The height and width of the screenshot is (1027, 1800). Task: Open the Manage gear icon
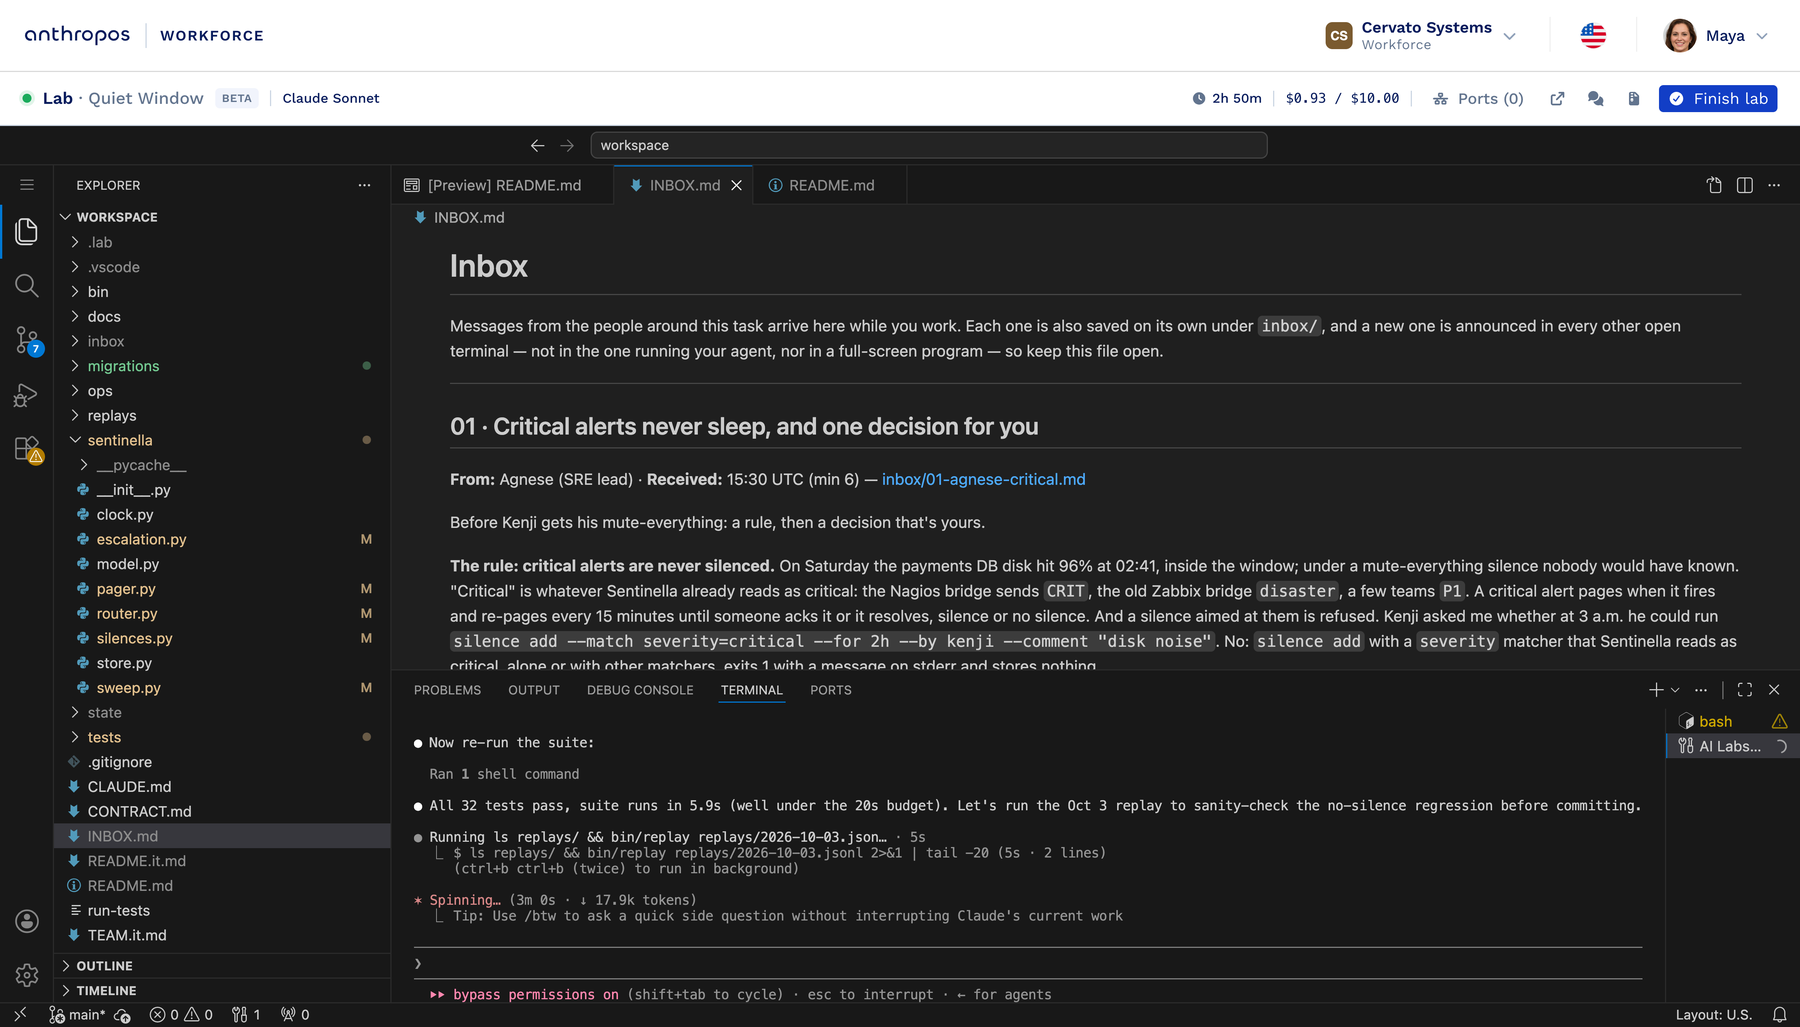click(x=27, y=974)
